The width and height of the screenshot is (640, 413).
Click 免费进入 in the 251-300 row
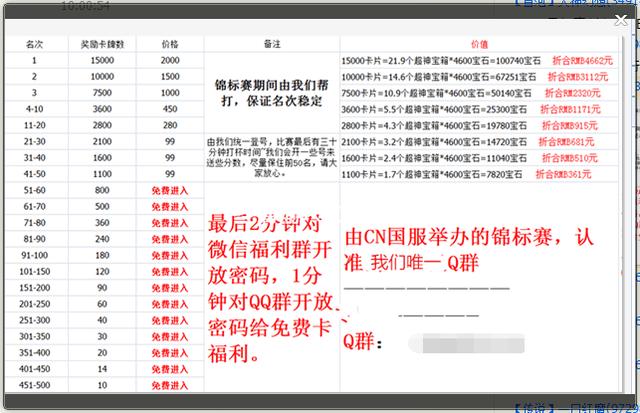(170, 320)
